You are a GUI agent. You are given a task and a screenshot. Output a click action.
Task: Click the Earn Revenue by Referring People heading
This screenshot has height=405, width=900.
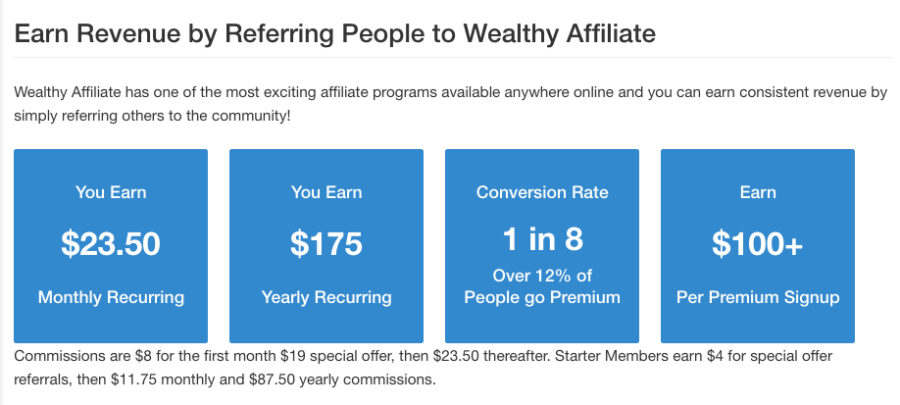pos(335,34)
